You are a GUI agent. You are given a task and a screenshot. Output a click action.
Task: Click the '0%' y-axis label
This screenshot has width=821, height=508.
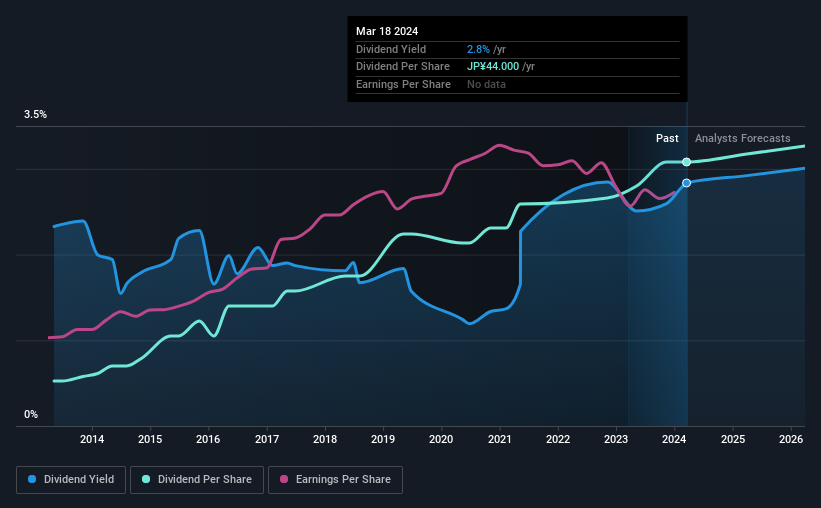tap(31, 414)
